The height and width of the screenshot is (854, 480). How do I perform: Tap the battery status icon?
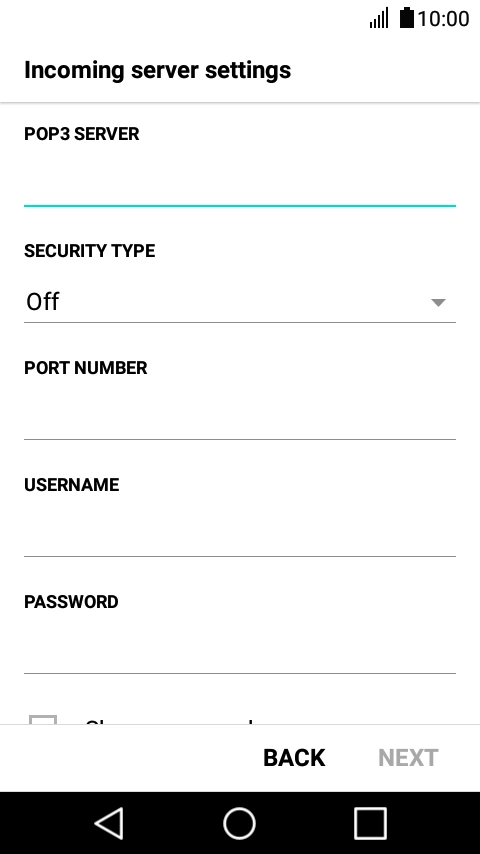pos(406,18)
